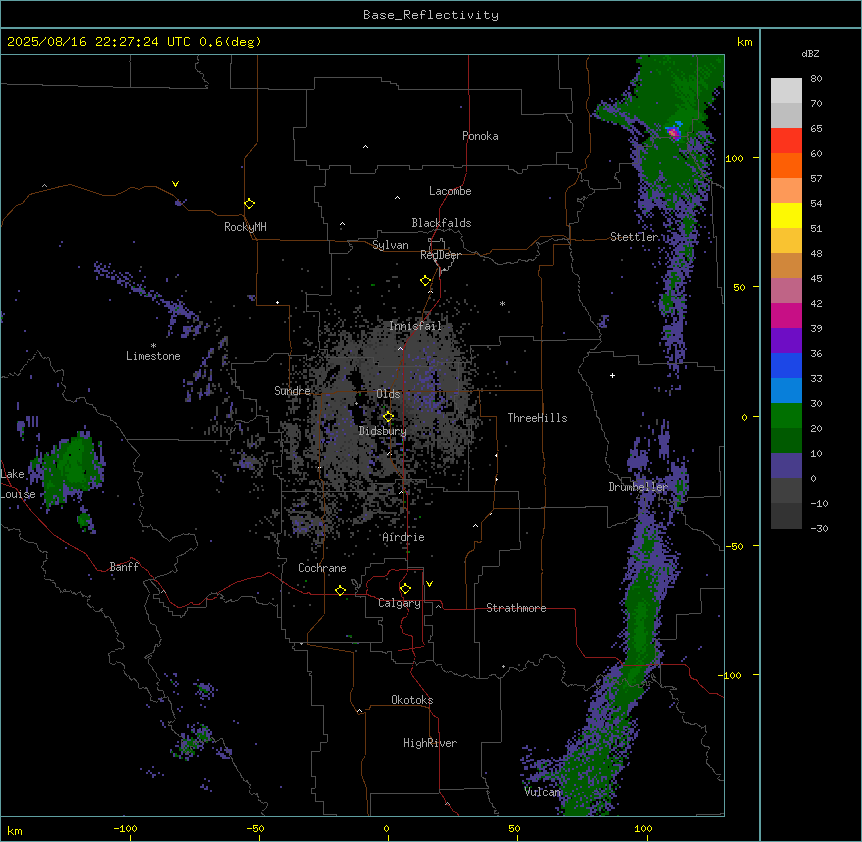862x842 pixels.
Task: Select the slate purple swatch between 10 and 0
Action: 786,466
